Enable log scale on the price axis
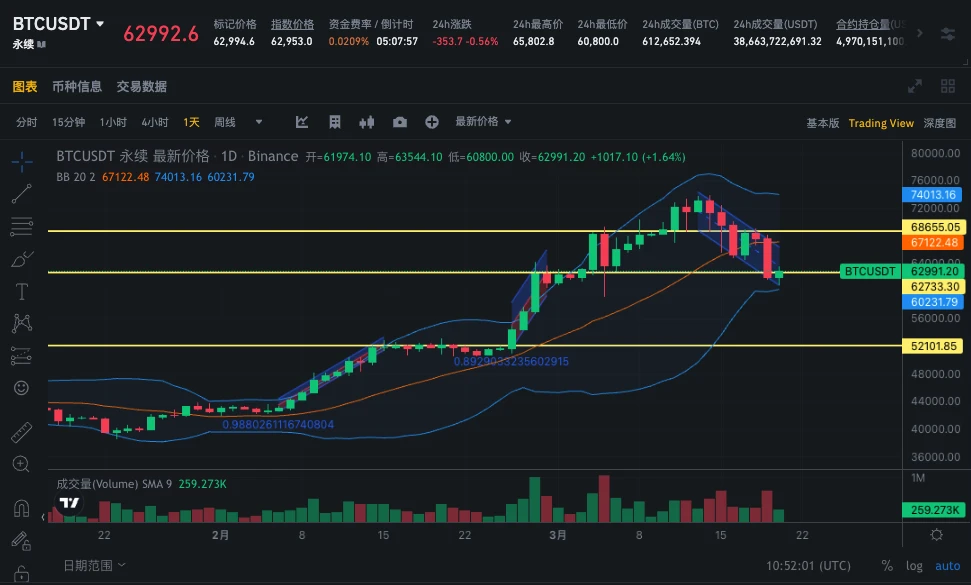This screenshot has width=971, height=585. tap(913, 565)
